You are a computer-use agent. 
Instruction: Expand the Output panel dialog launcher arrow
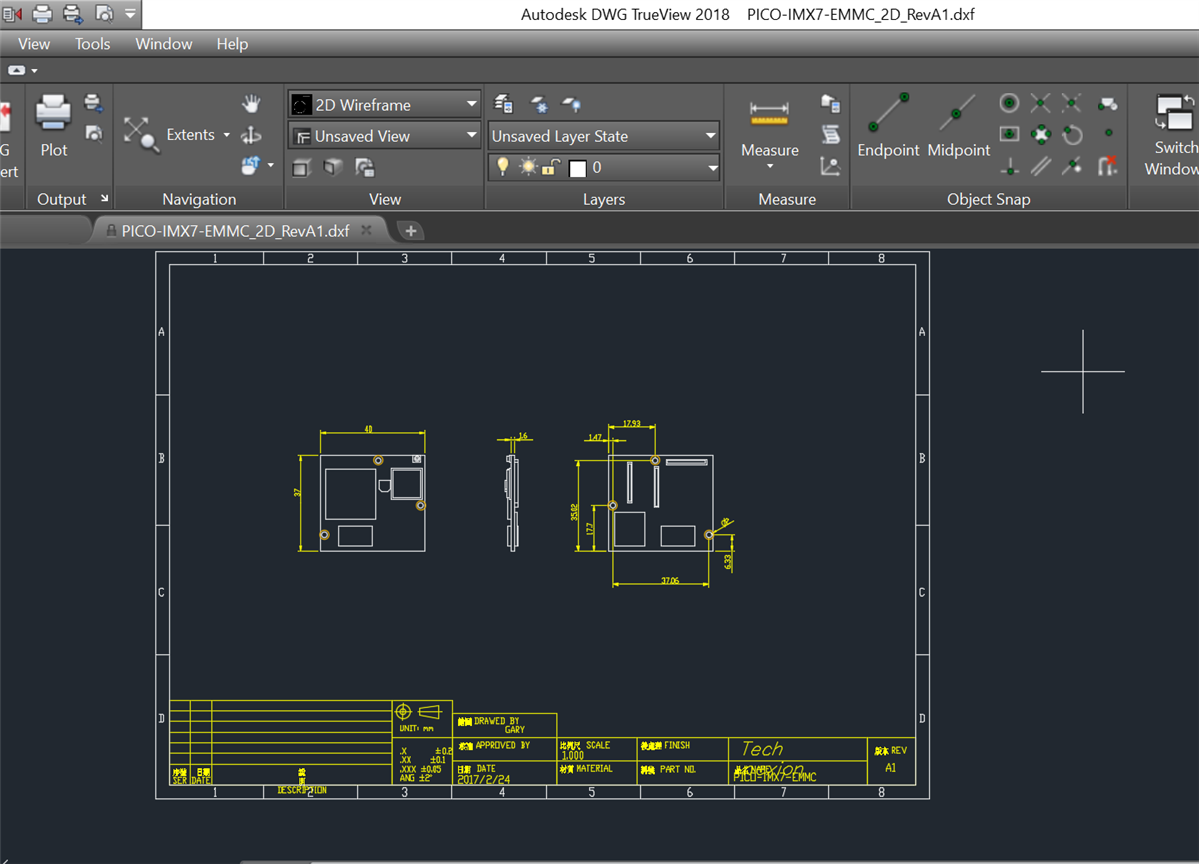[104, 199]
